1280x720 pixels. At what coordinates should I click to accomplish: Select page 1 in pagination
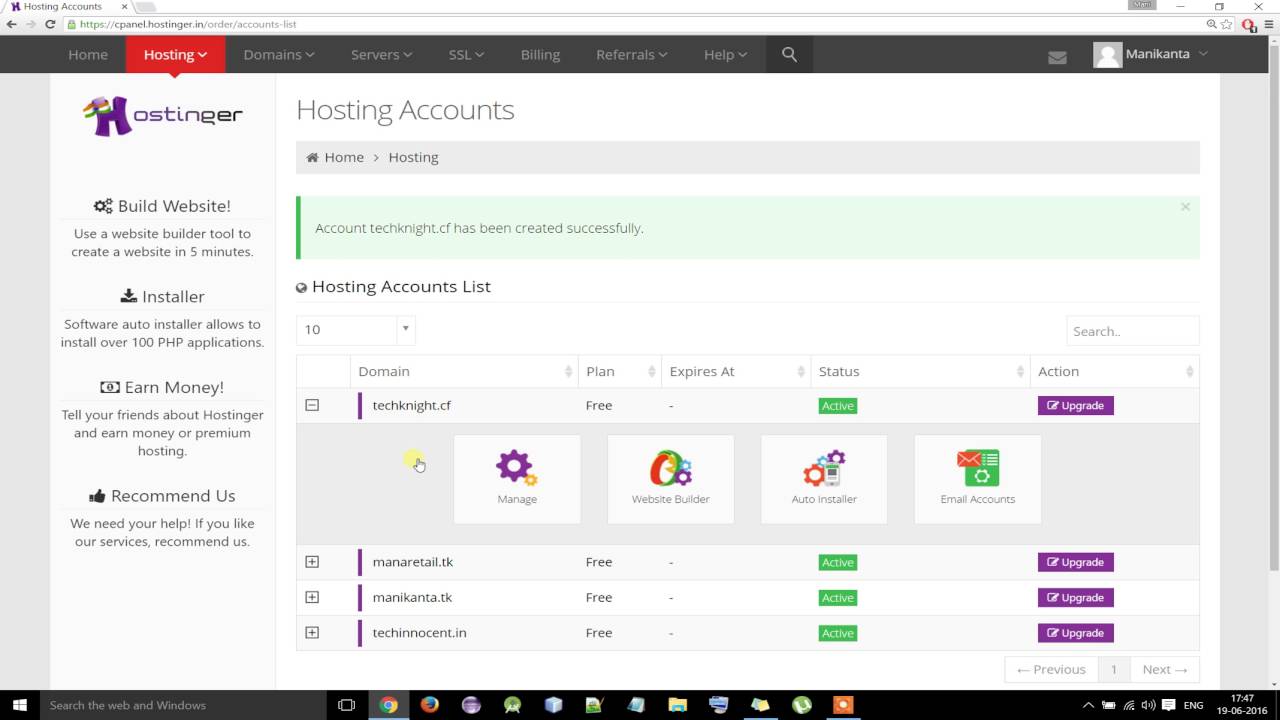click(1113, 669)
